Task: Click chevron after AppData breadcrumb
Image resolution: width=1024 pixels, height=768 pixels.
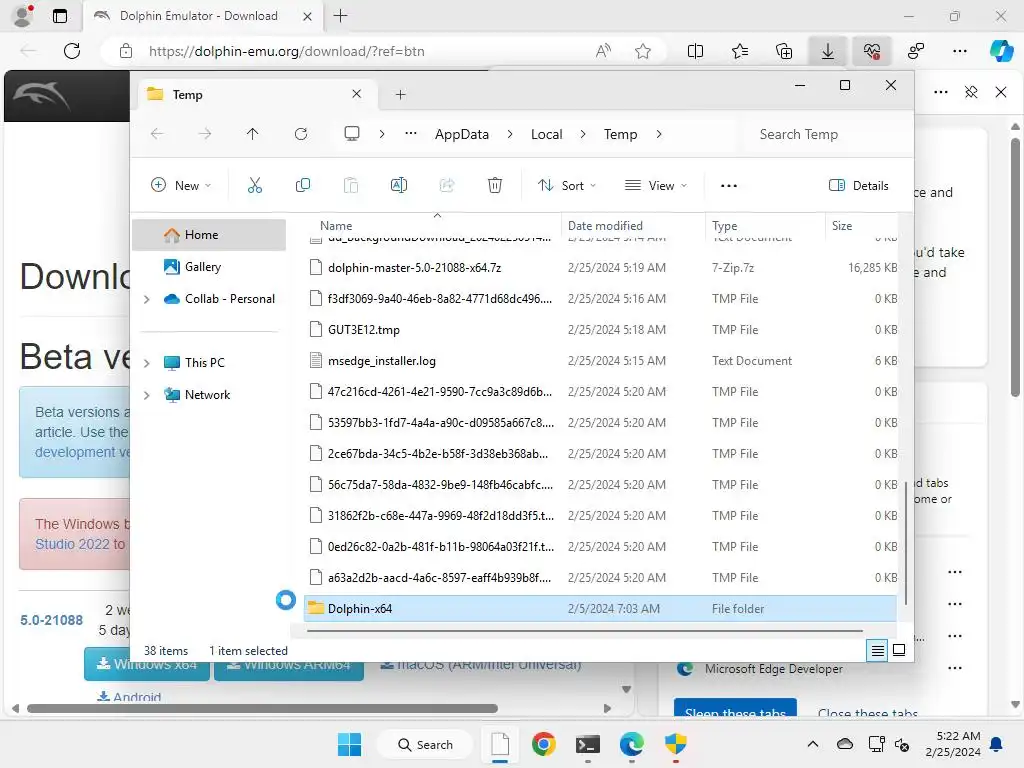Action: click(510, 134)
